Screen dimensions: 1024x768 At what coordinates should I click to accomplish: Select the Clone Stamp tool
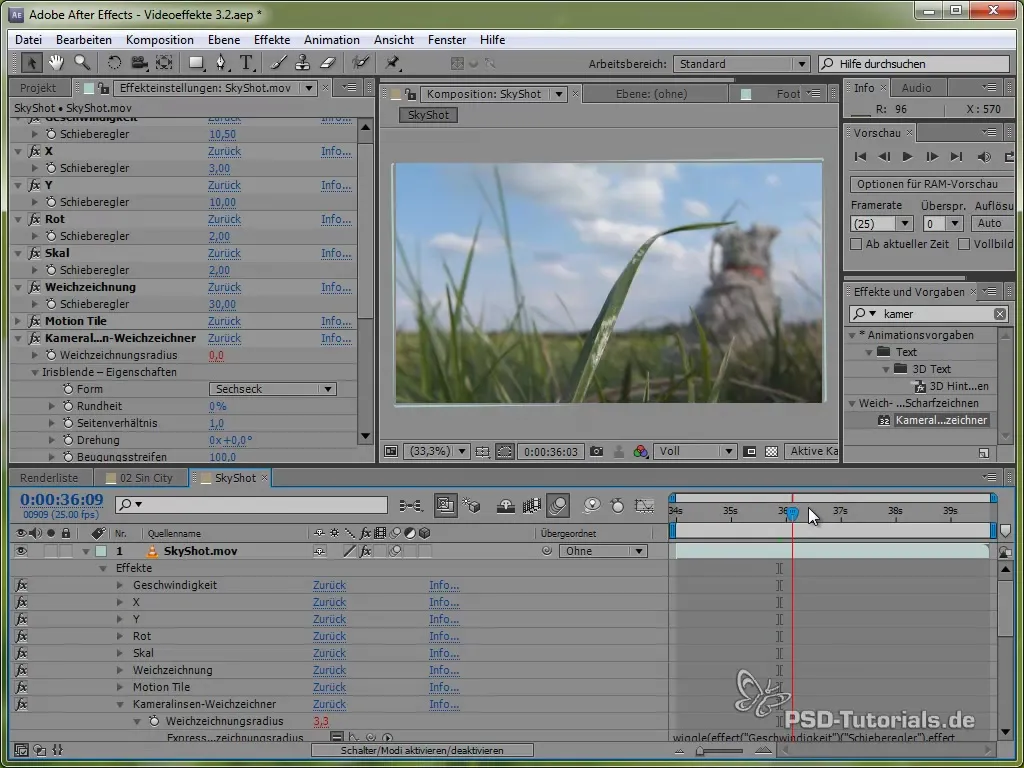tap(302, 63)
